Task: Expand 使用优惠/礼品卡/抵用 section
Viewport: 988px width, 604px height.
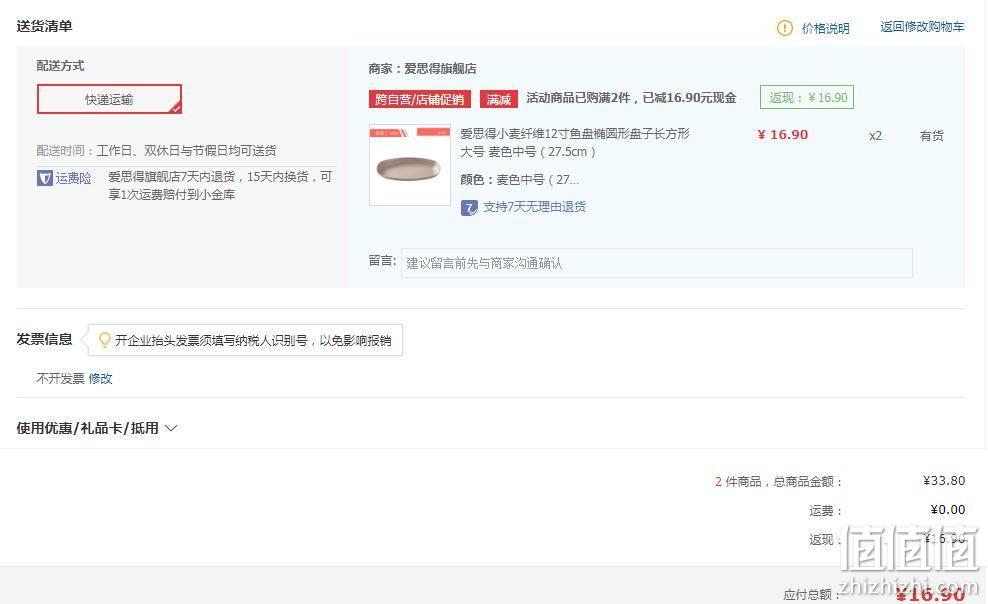Action: pos(96,428)
